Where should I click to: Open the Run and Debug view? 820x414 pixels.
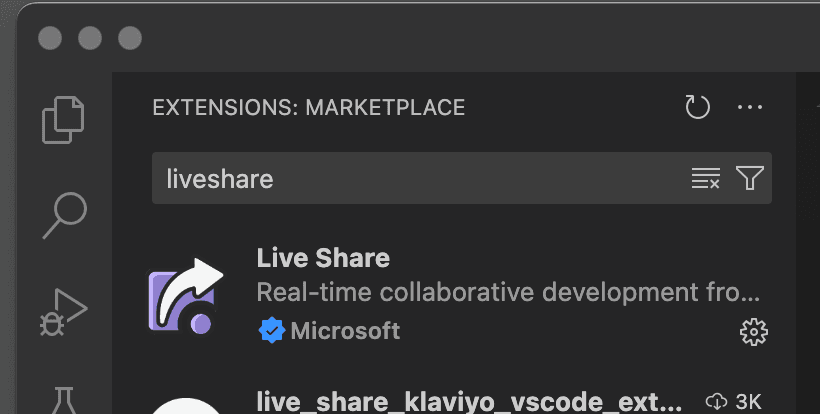point(63,310)
